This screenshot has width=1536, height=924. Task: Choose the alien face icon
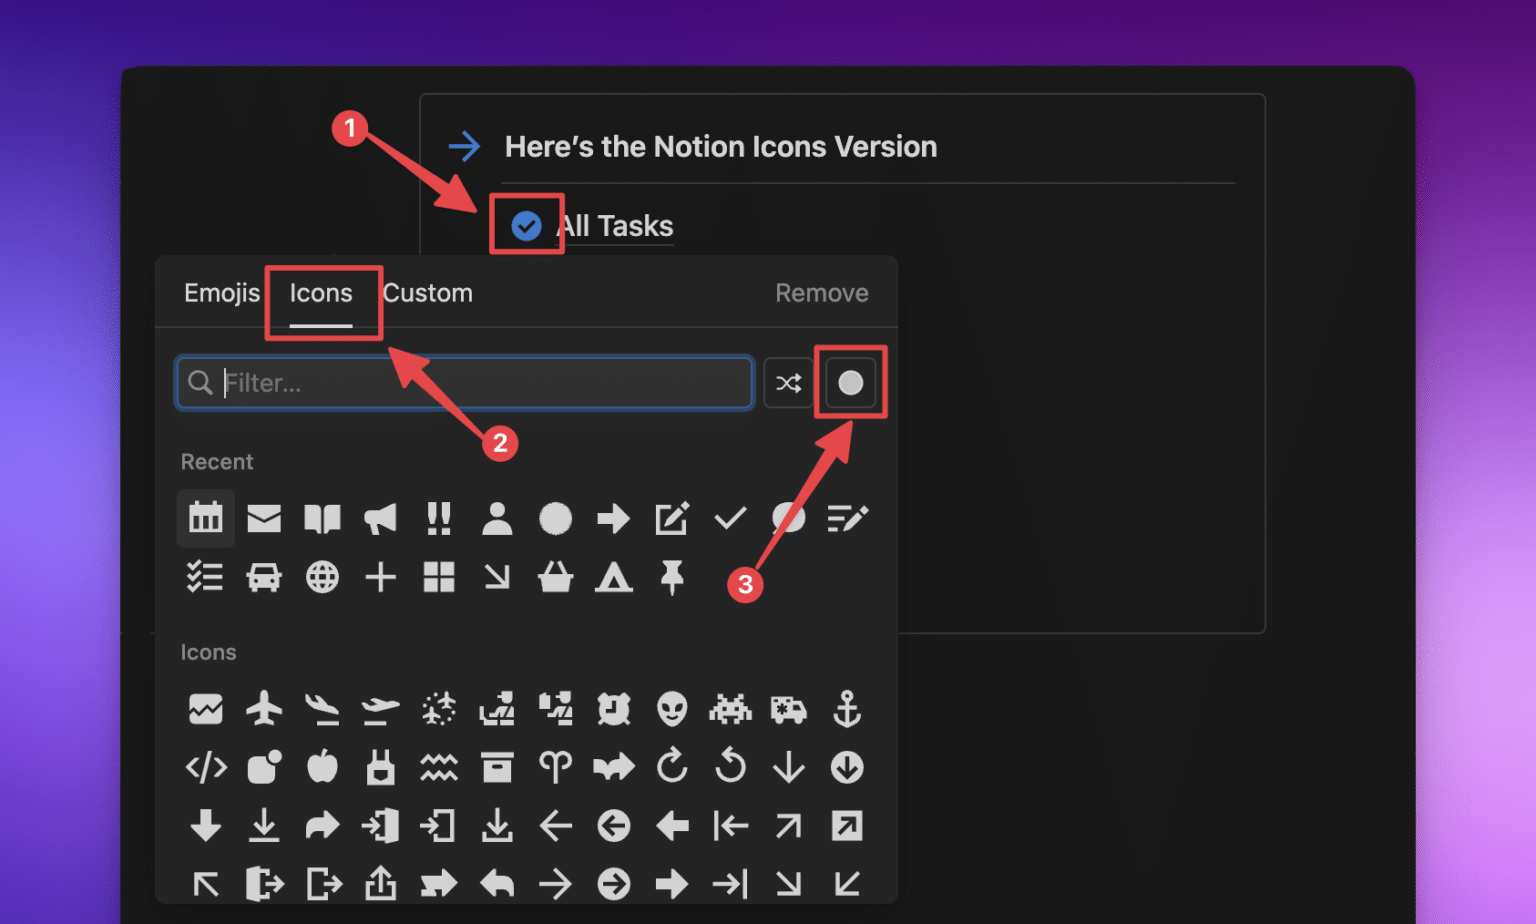click(672, 709)
